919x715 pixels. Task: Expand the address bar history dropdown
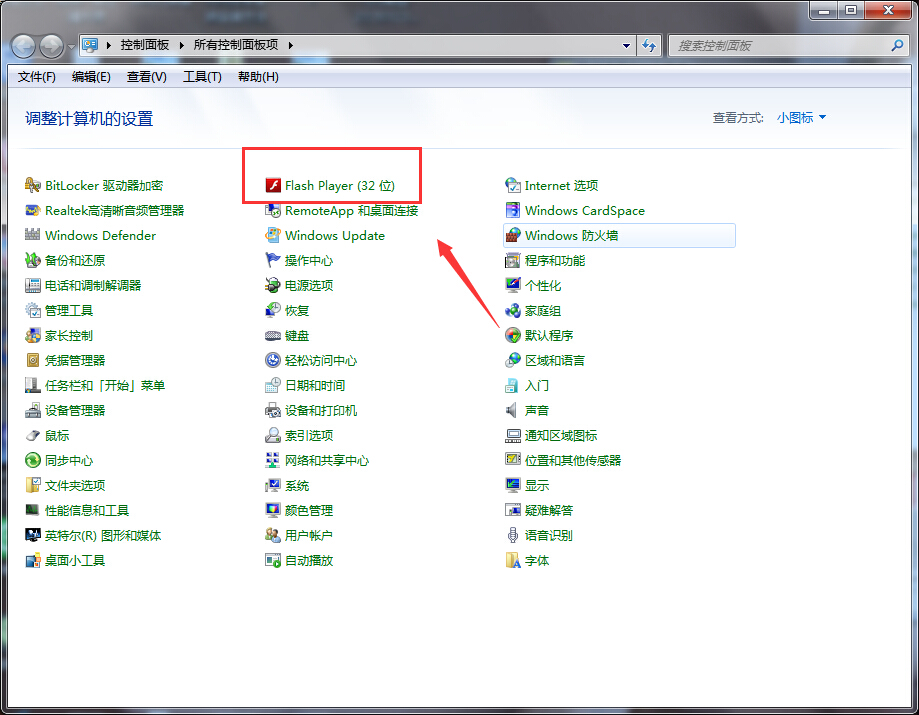click(x=626, y=45)
